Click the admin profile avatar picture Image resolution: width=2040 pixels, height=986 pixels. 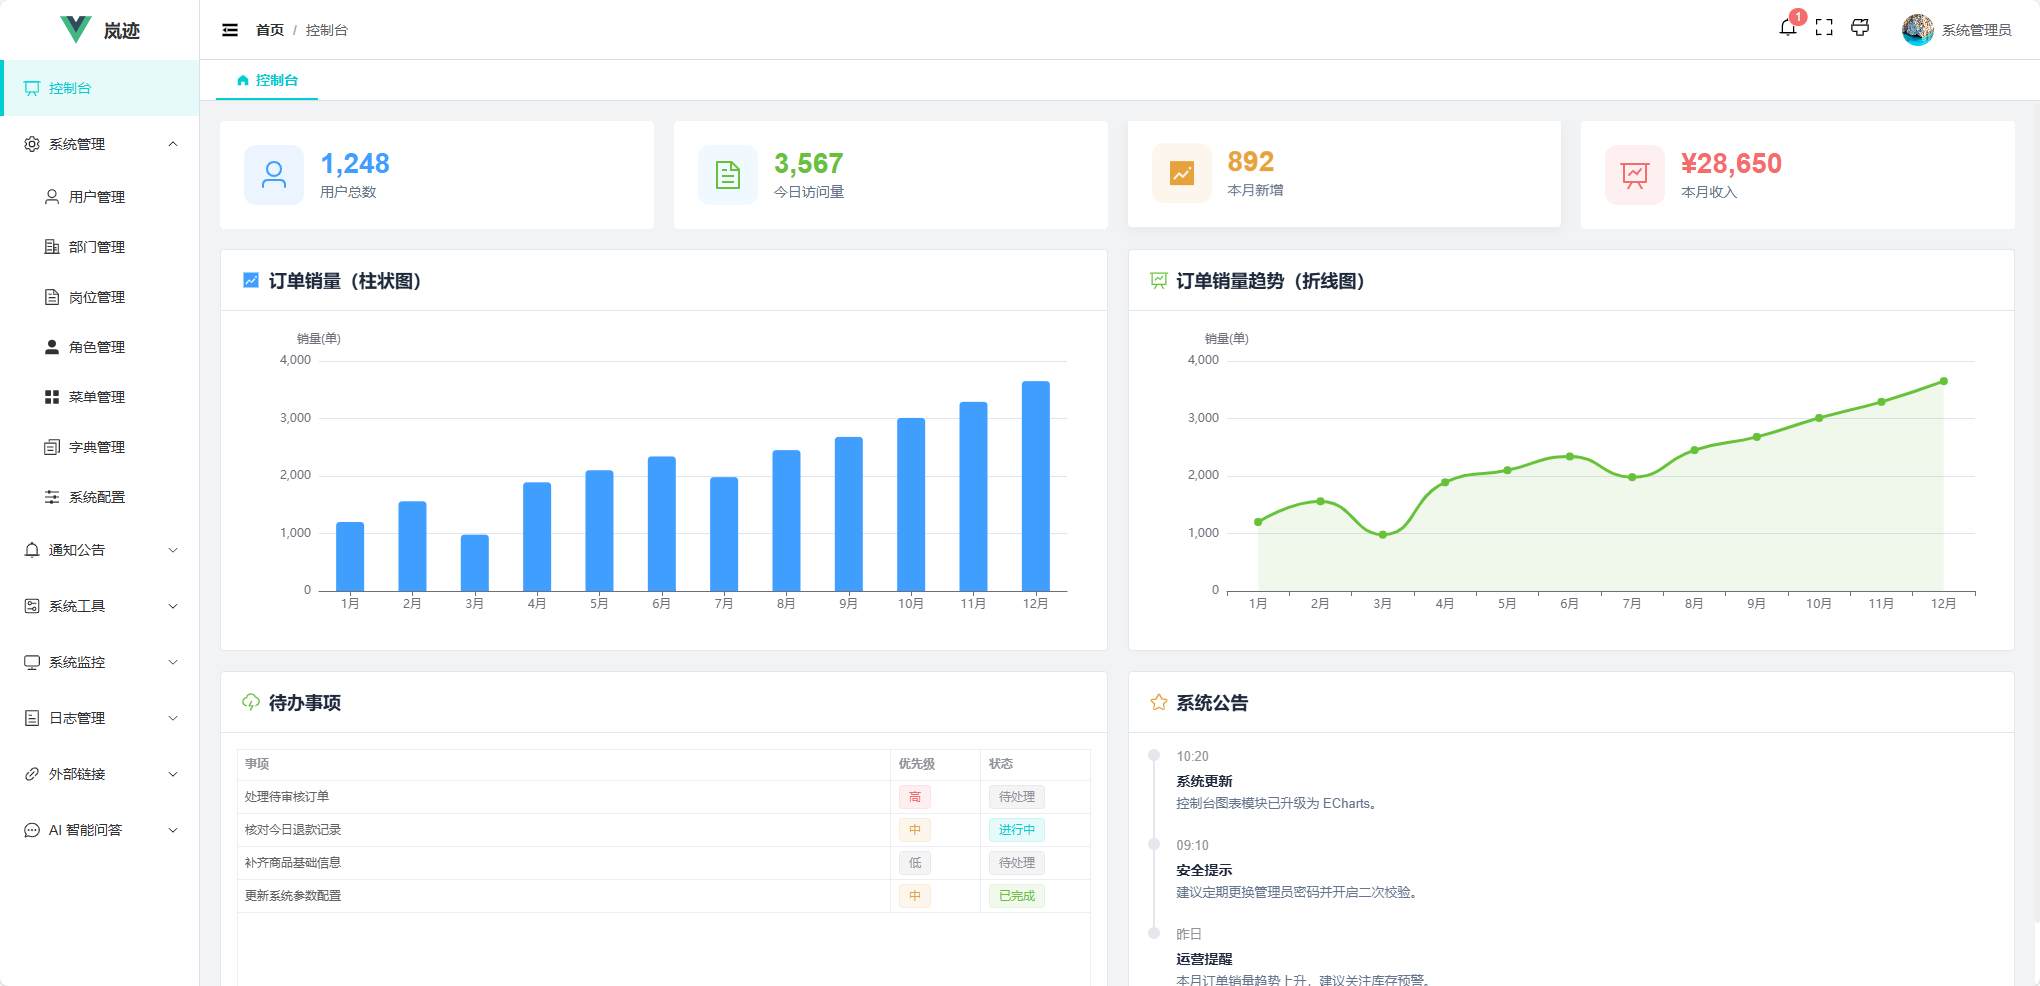(x=1917, y=29)
